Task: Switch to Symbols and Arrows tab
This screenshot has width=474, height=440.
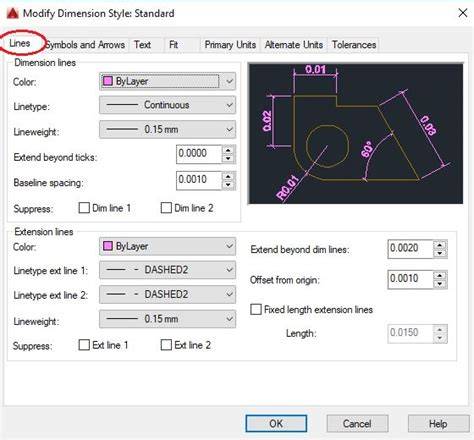Action: (x=85, y=45)
